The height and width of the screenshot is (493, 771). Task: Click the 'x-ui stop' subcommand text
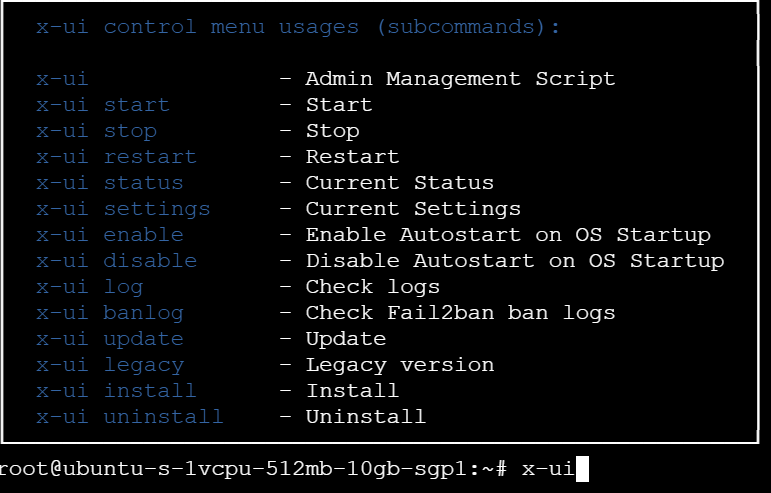point(96,131)
